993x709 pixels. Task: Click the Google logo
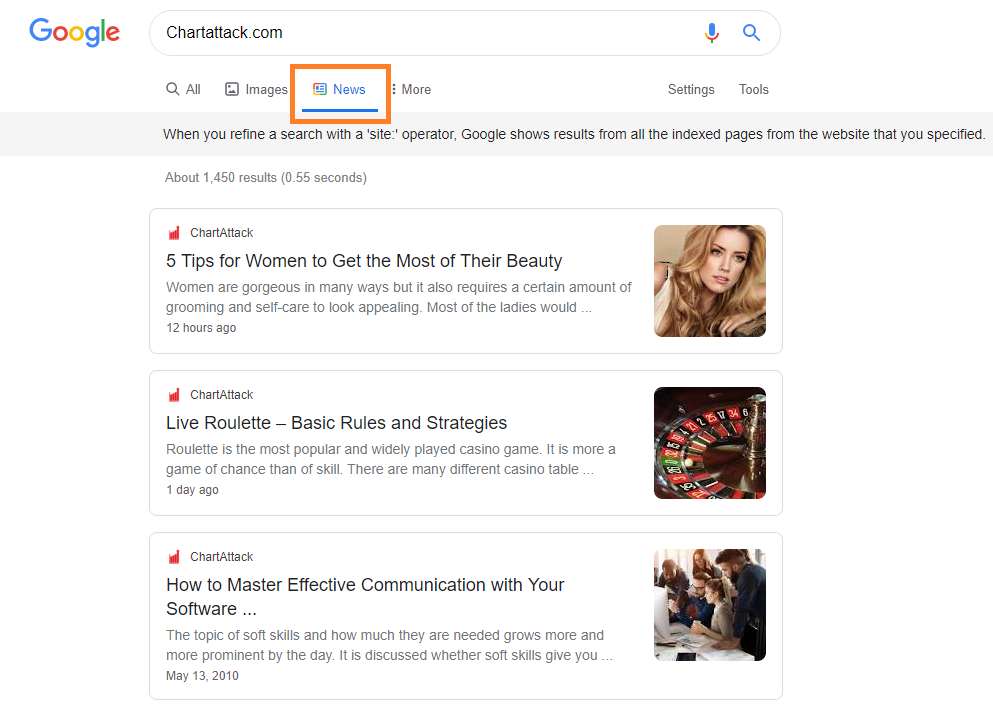[74, 32]
